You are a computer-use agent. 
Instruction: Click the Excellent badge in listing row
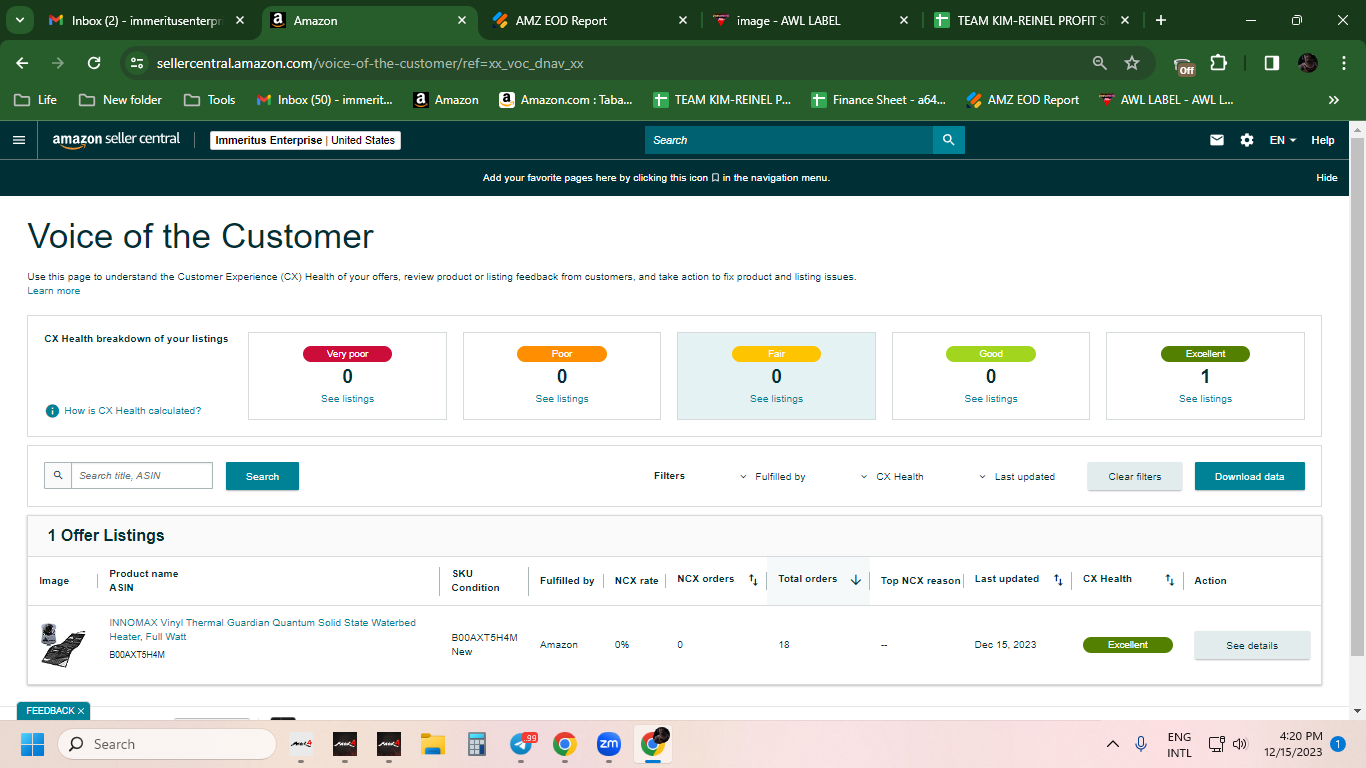pos(1128,645)
